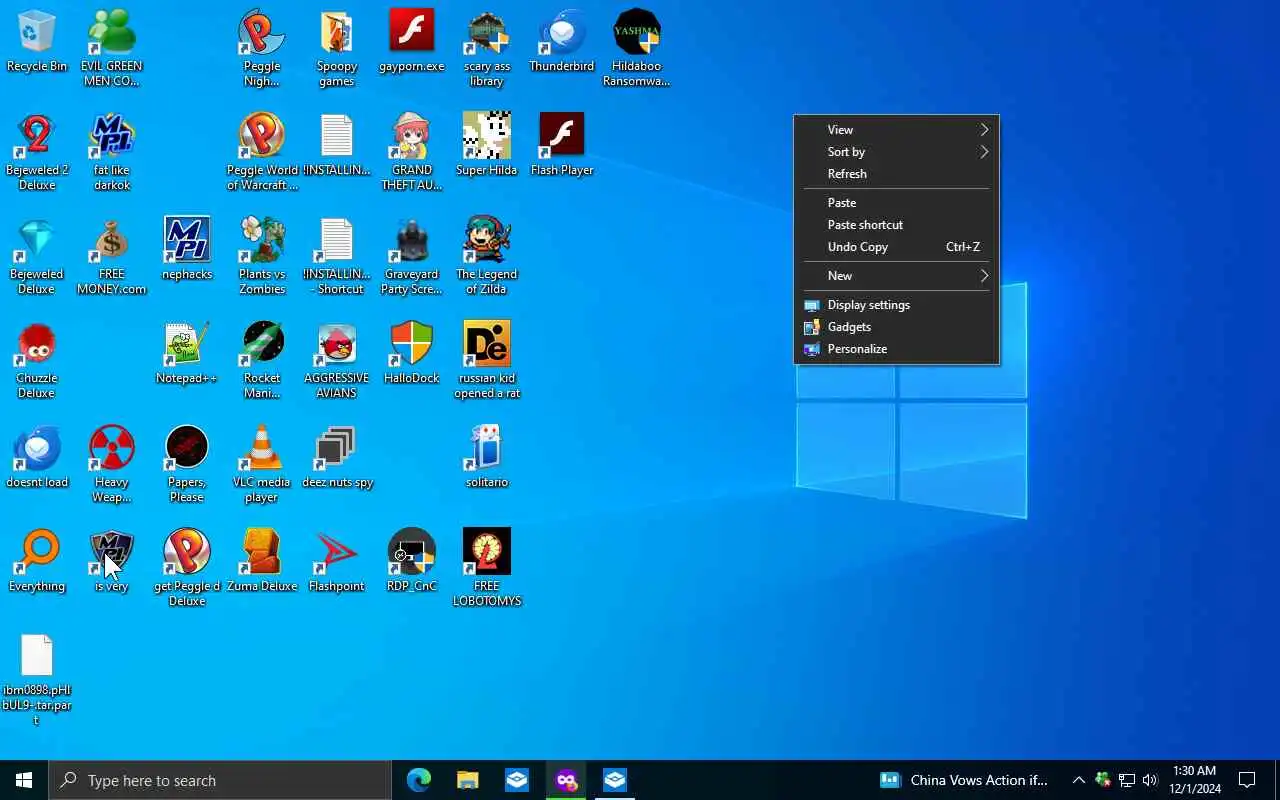Select the FREE LOBOTOMYS desktop shortcut

tap(487, 569)
